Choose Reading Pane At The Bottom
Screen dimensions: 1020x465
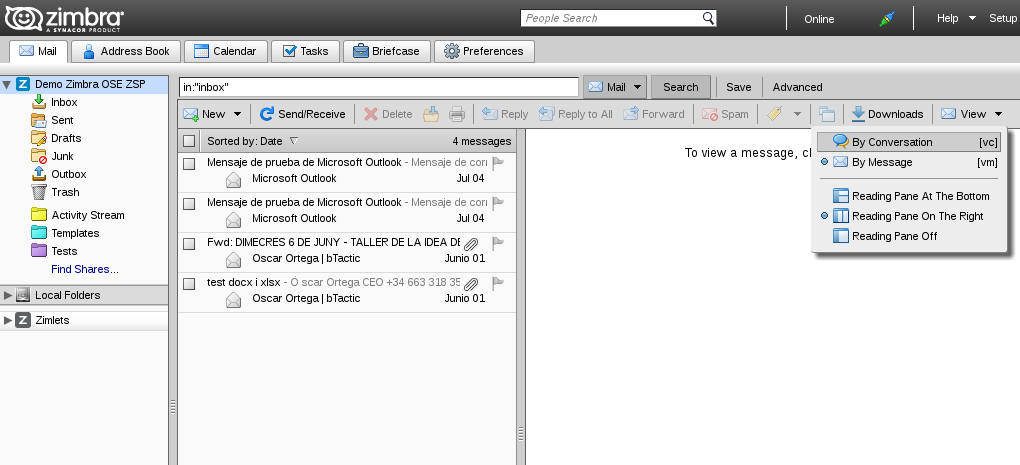tap(920, 196)
